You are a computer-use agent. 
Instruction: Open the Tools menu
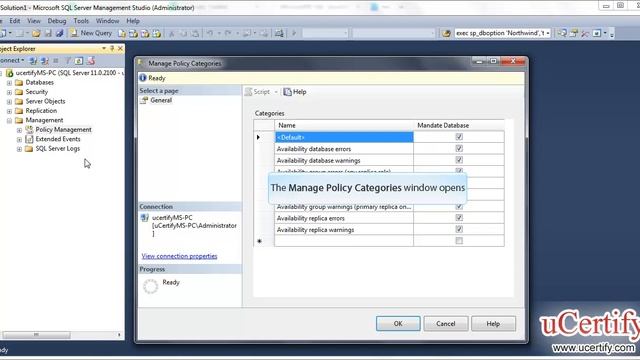(x=81, y=21)
